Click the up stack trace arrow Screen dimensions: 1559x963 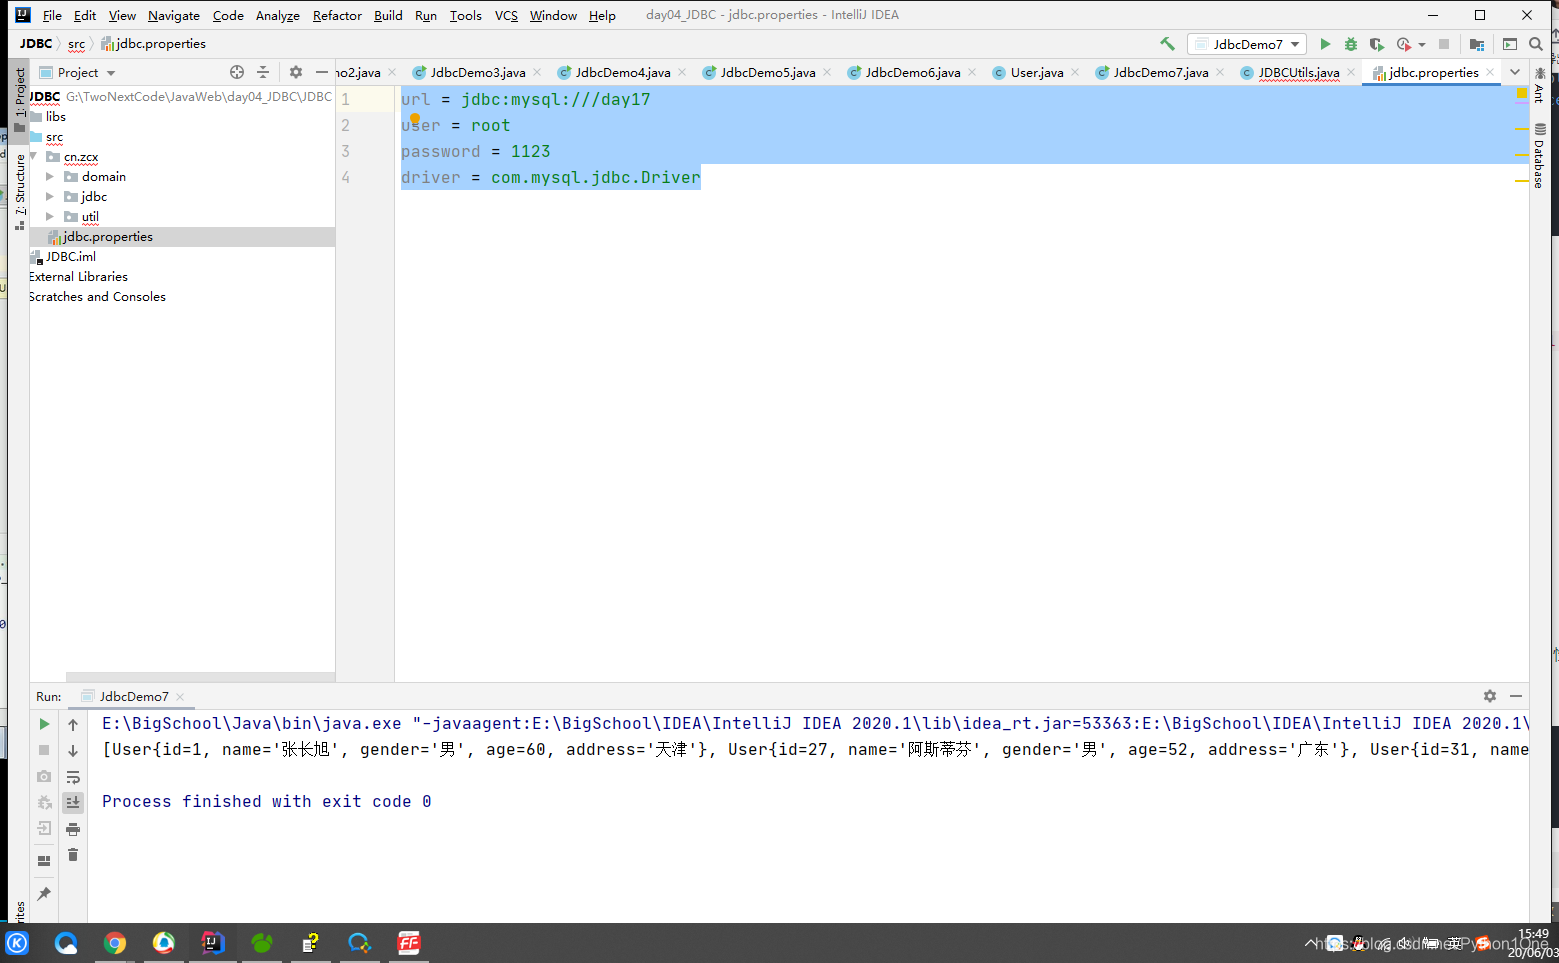(73, 724)
